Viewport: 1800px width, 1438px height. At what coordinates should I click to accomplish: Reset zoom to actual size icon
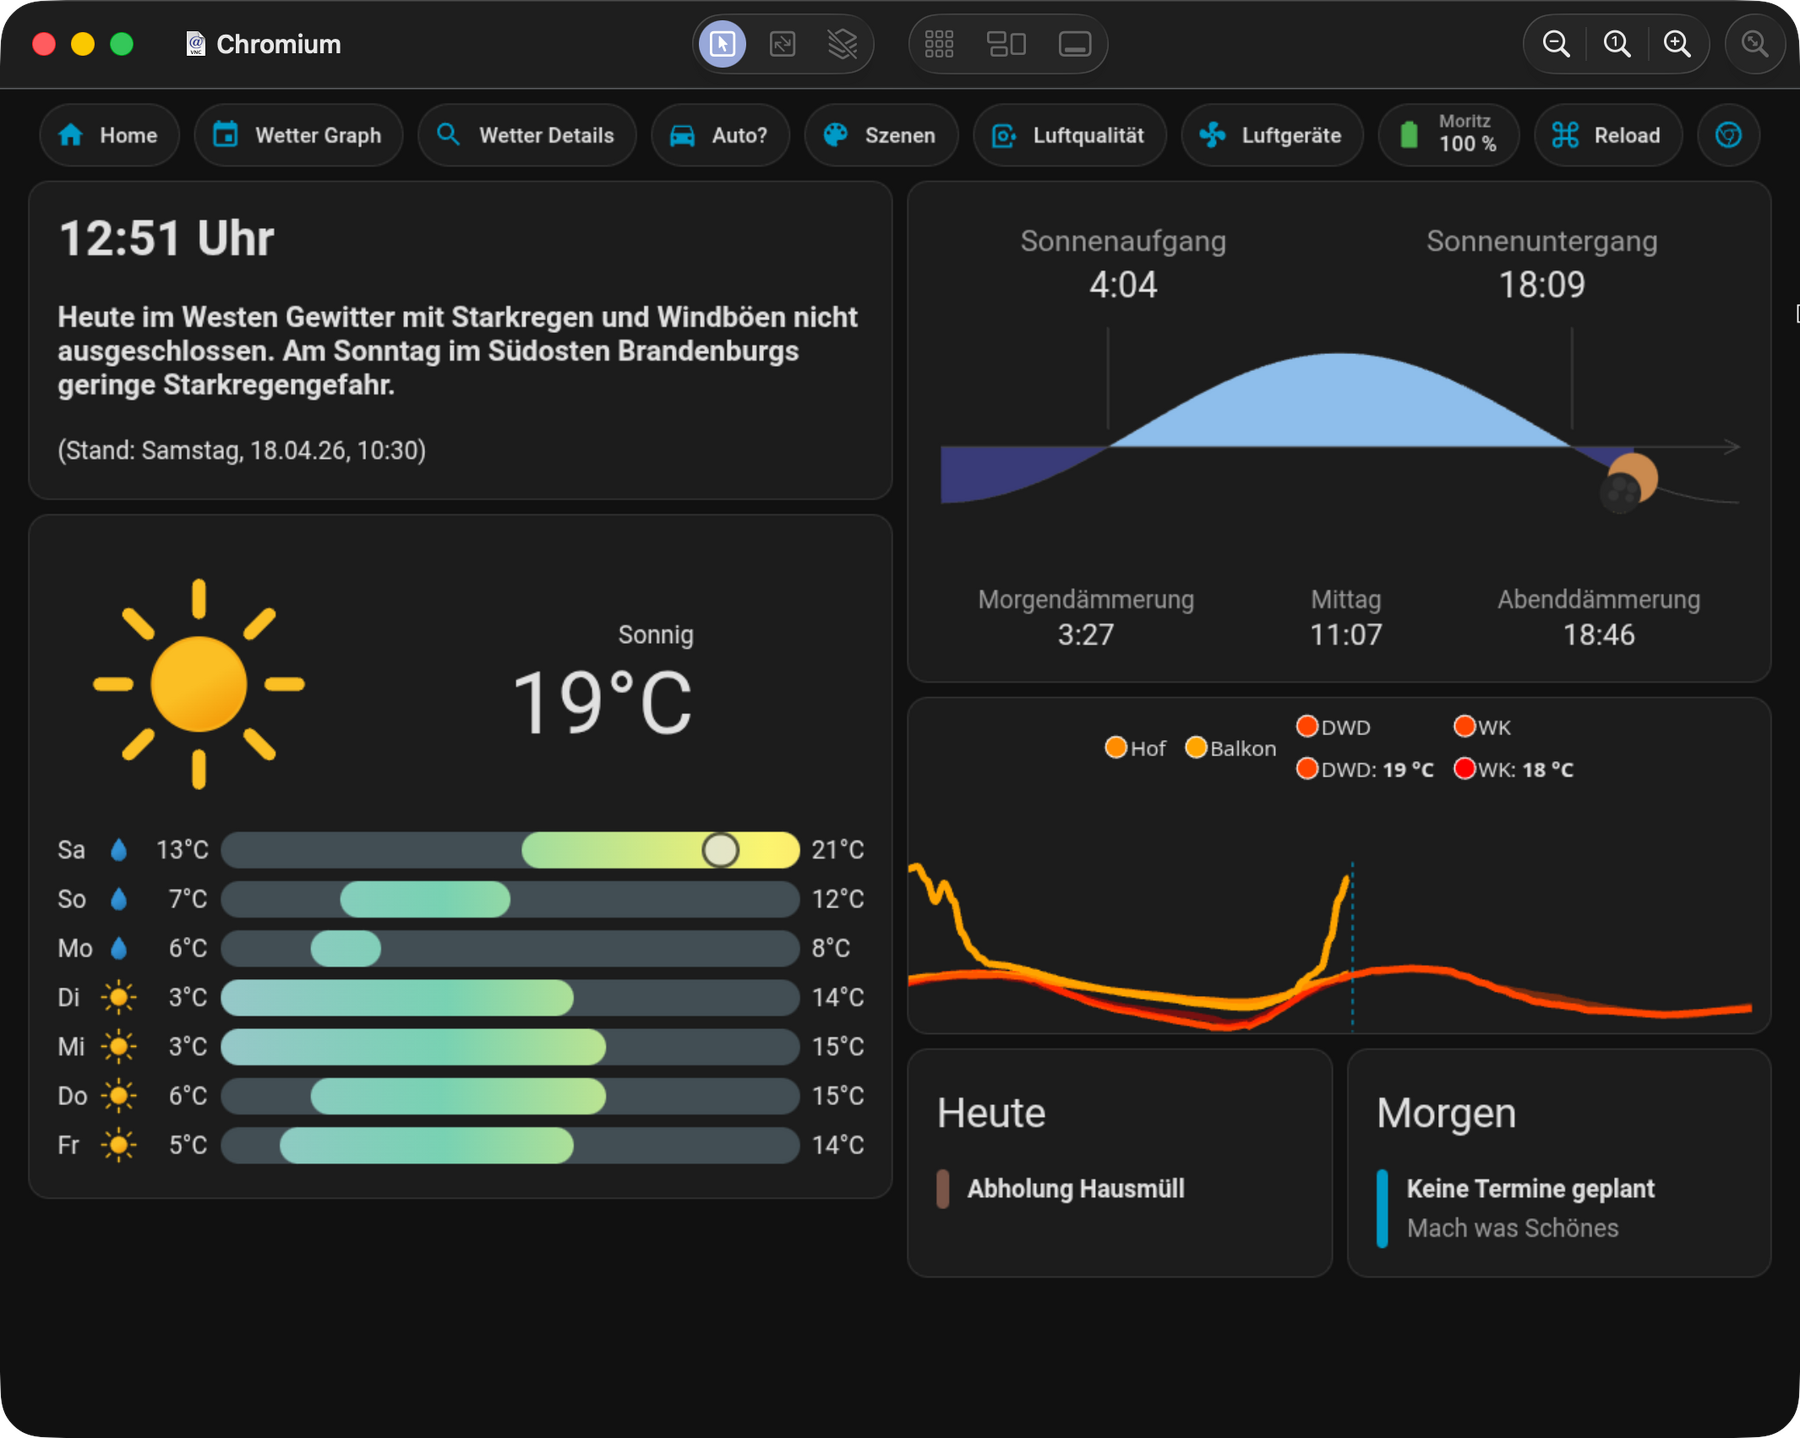[1617, 44]
